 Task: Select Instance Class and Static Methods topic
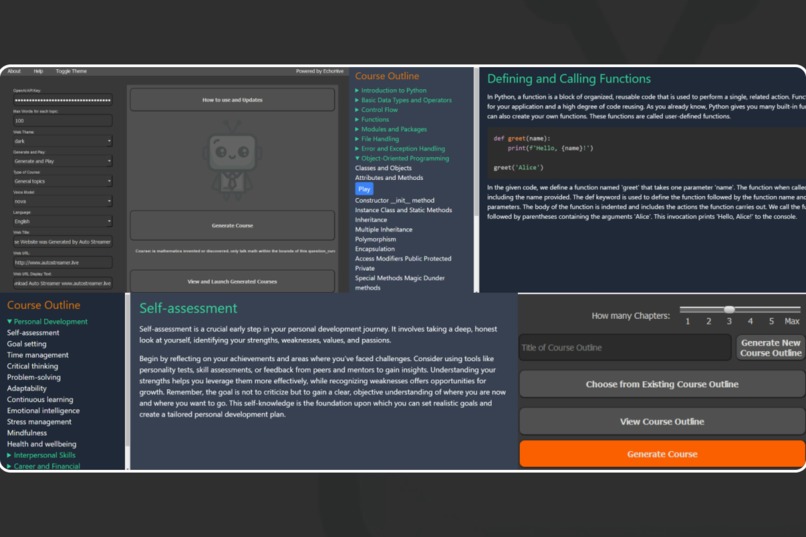click(404, 210)
